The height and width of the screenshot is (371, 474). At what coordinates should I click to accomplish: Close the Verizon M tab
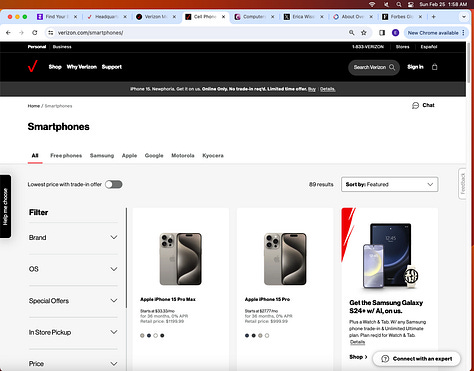174,17
